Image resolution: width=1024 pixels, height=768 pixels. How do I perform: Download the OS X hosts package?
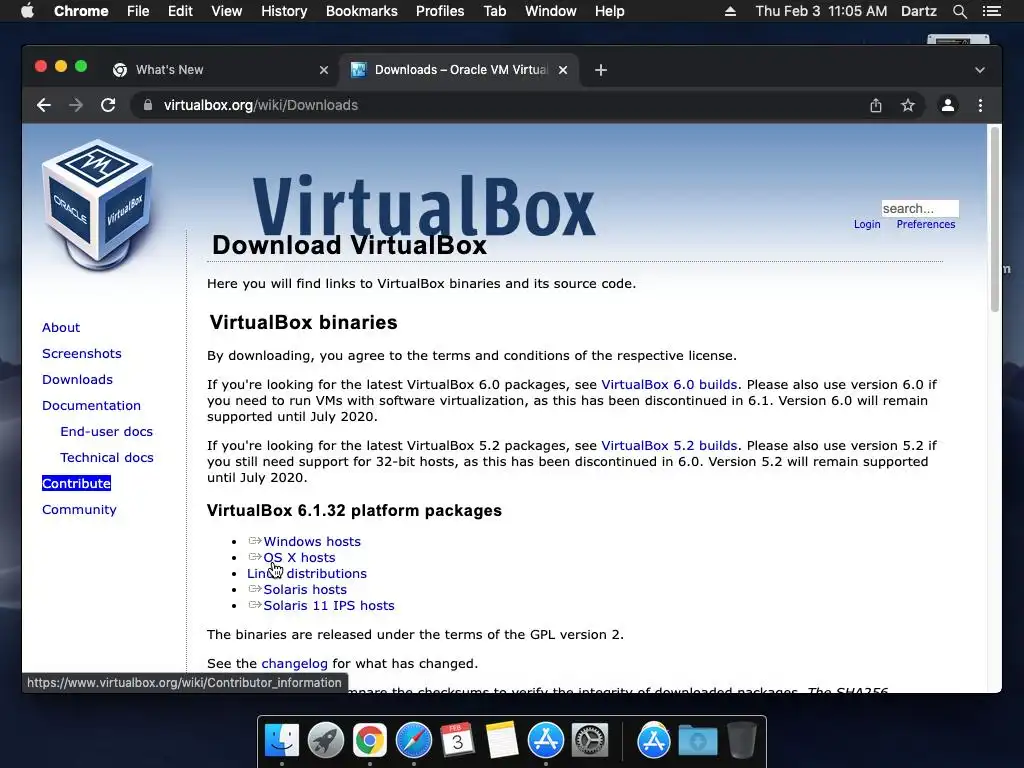point(299,558)
